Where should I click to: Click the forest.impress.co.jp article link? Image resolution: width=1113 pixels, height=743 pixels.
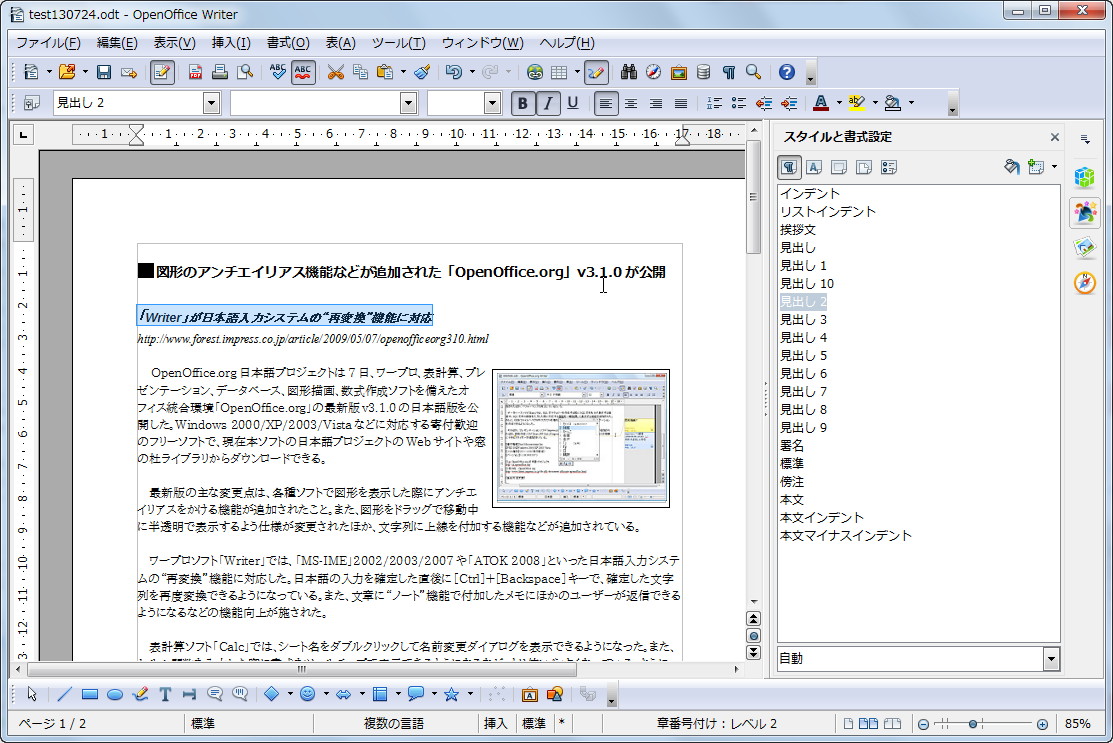click(x=300, y=338)
